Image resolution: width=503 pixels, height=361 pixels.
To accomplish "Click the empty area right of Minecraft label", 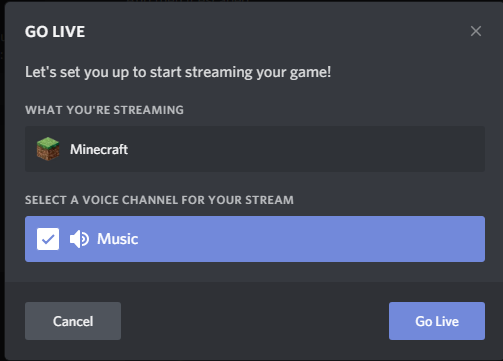I will (x=306, y=149).
